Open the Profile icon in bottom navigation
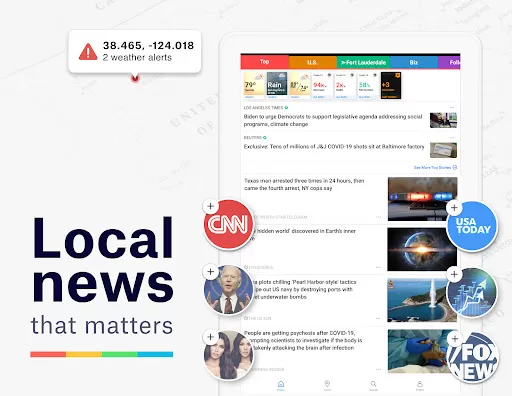512x396 pixels. point(420,385)
